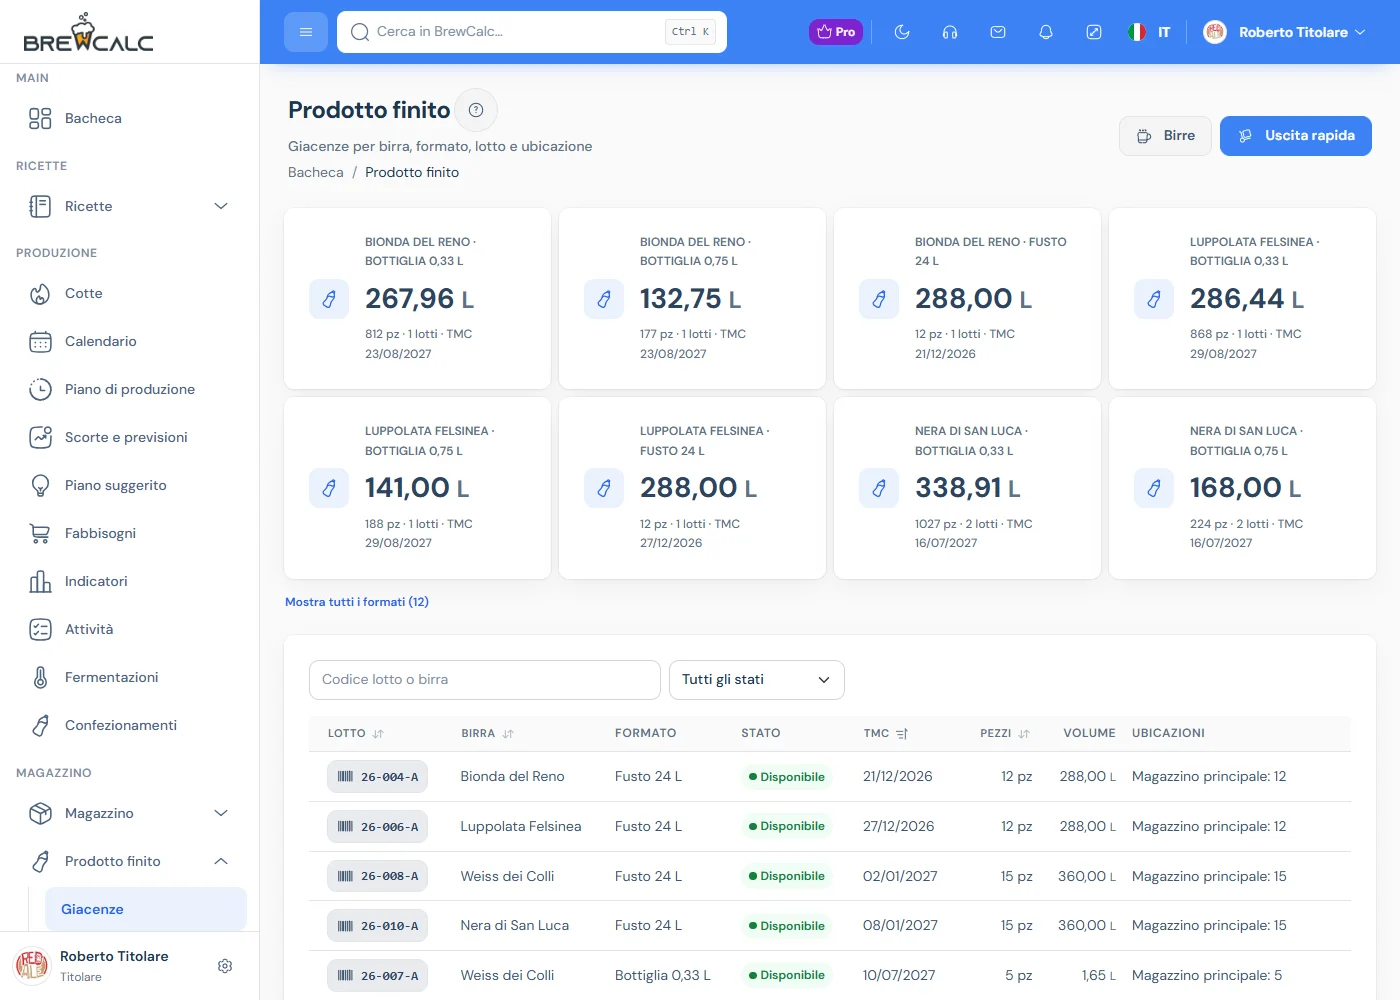1400x1000 pixels.
Task: Click the Confezionamenti bottle icon
Action: tap(40, 725)
